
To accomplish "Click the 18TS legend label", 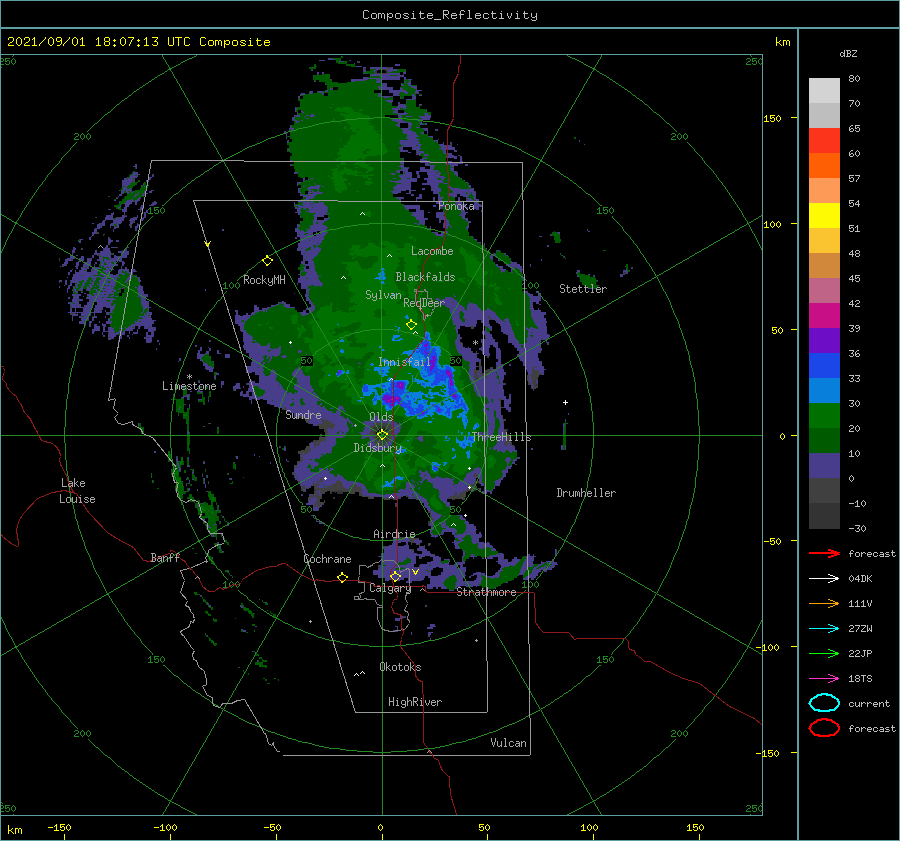I will (860, 679).
